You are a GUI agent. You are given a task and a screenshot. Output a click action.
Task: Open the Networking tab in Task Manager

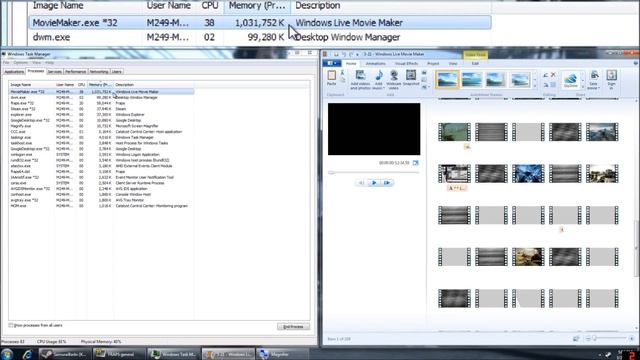pyautogui.click(x=99, y=71)
